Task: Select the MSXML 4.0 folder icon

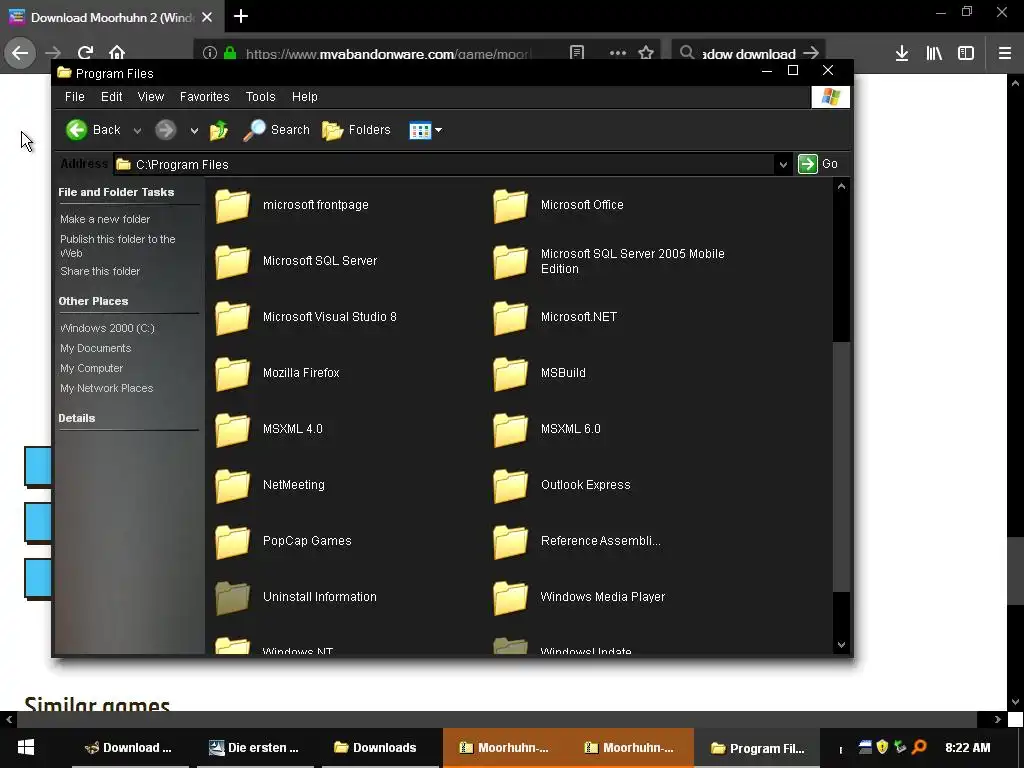Action: tap(232, 430)
